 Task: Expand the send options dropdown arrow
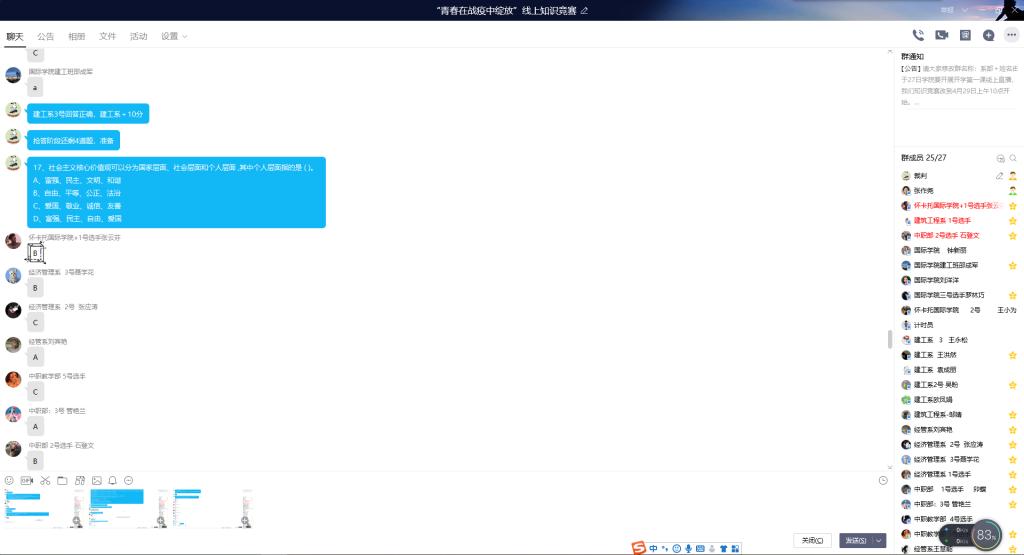click(879, 540)
